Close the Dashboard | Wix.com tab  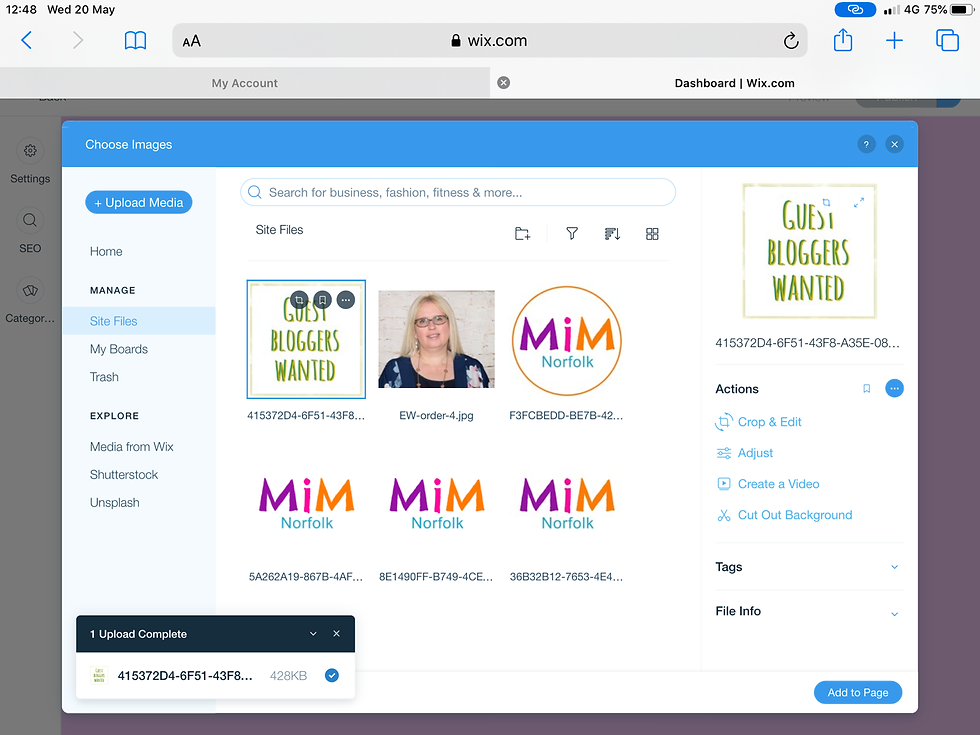pyautogui.click(x=503, y=82)
